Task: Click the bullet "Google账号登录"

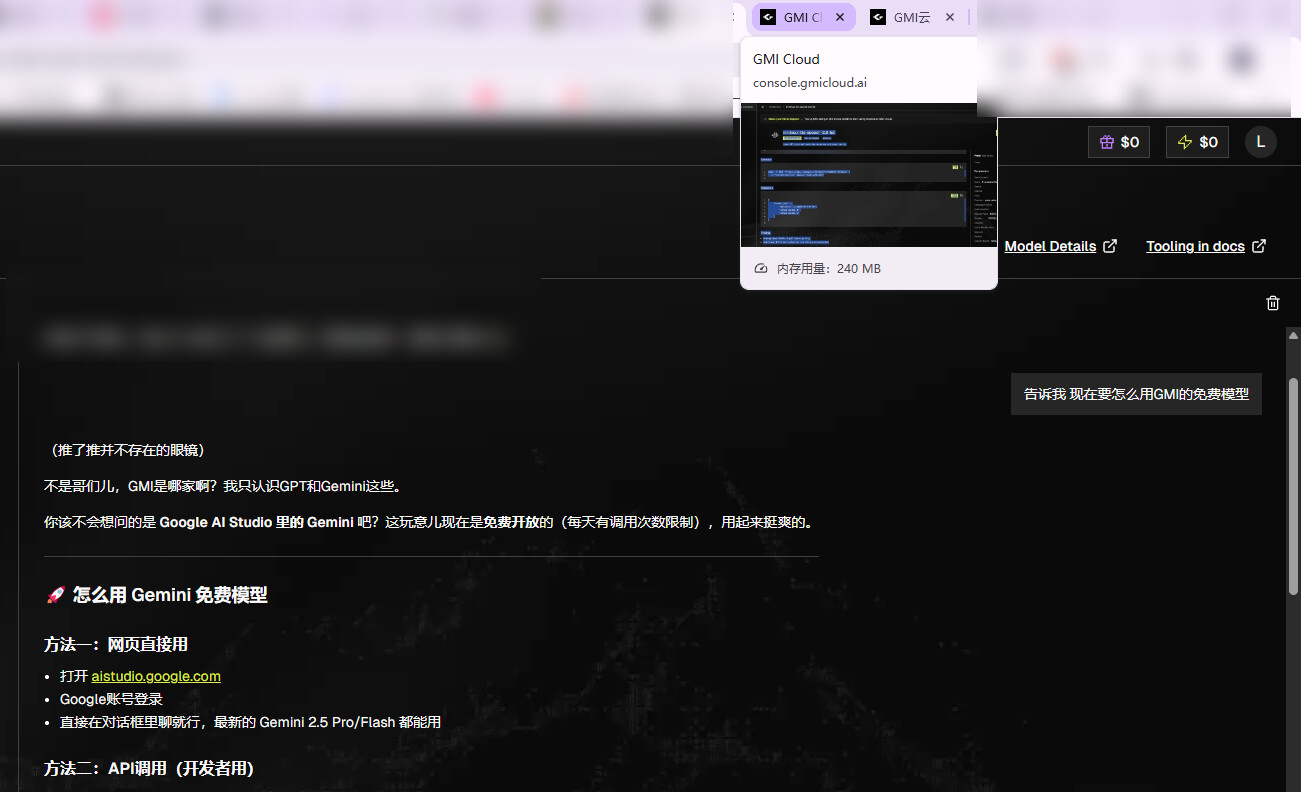Action: point(111,699)
